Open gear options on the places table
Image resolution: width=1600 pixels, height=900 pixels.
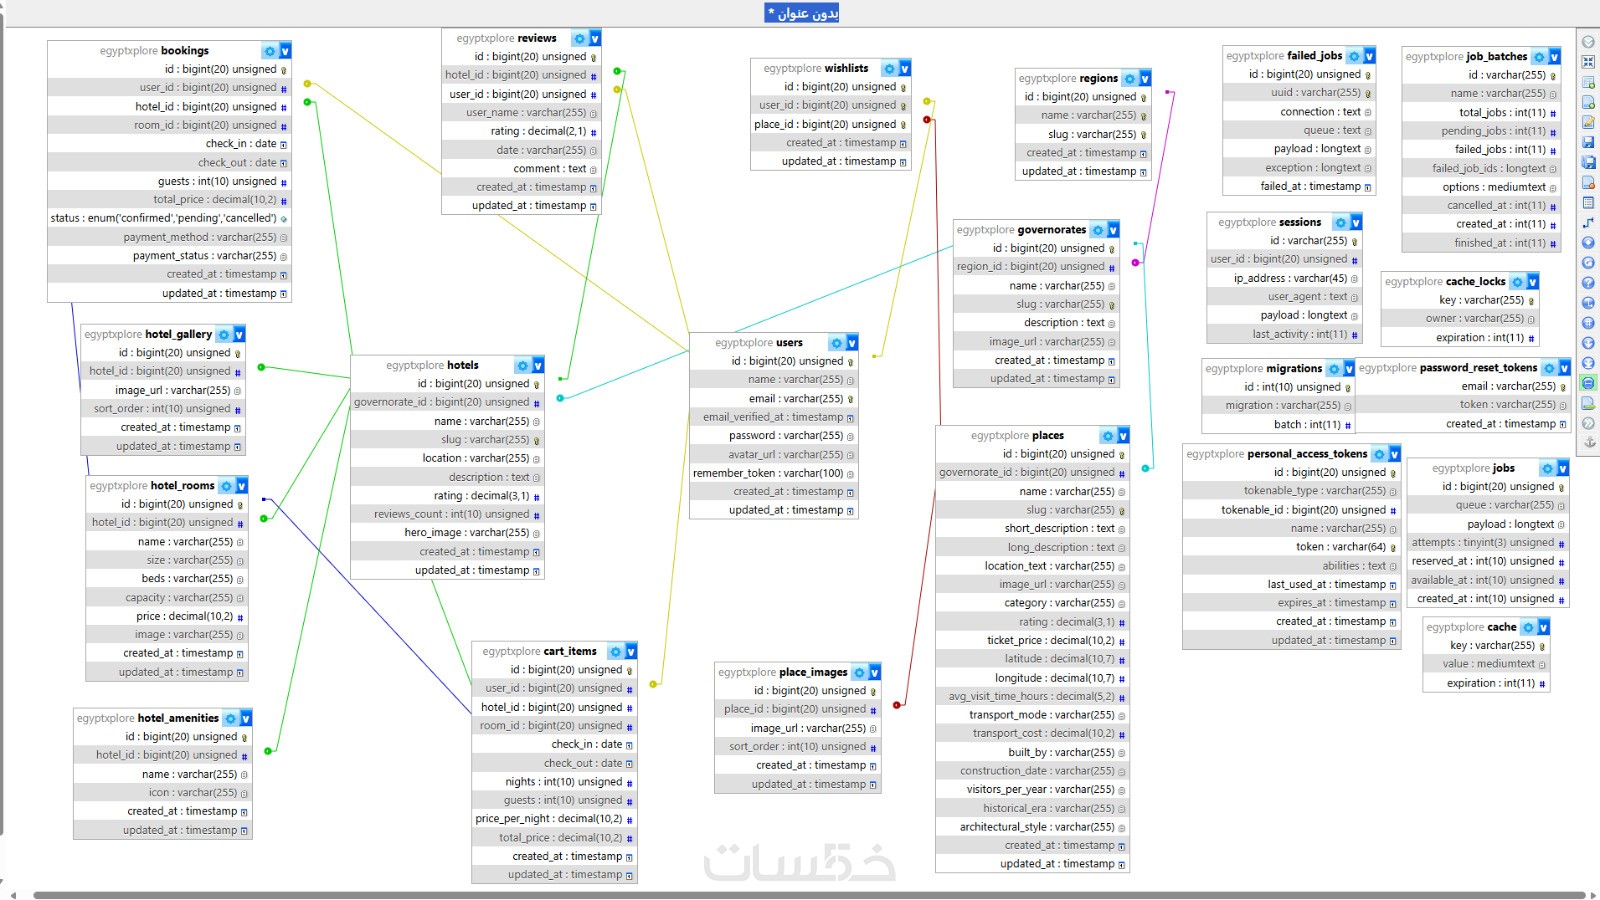tap(1107, 436)
